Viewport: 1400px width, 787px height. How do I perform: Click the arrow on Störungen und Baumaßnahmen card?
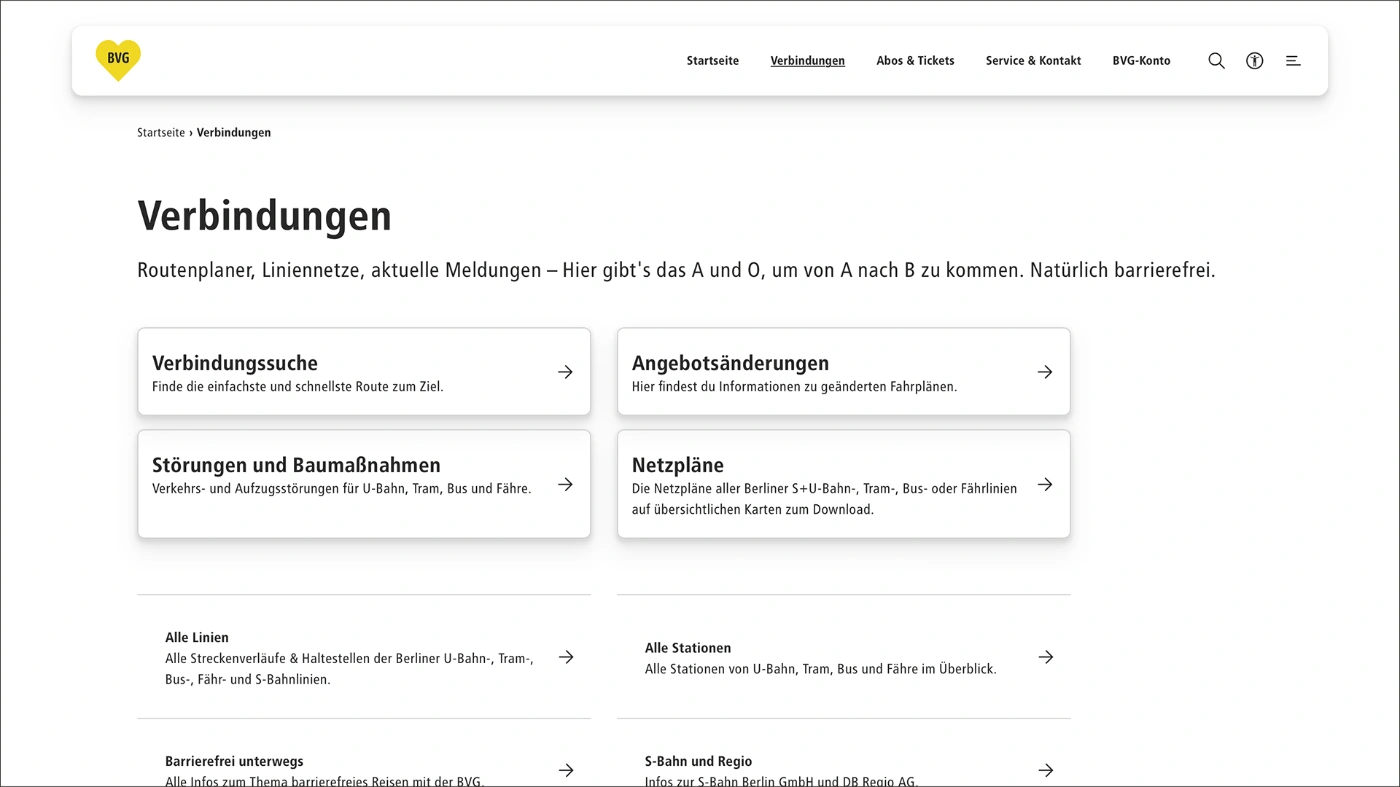coord(565,484)
